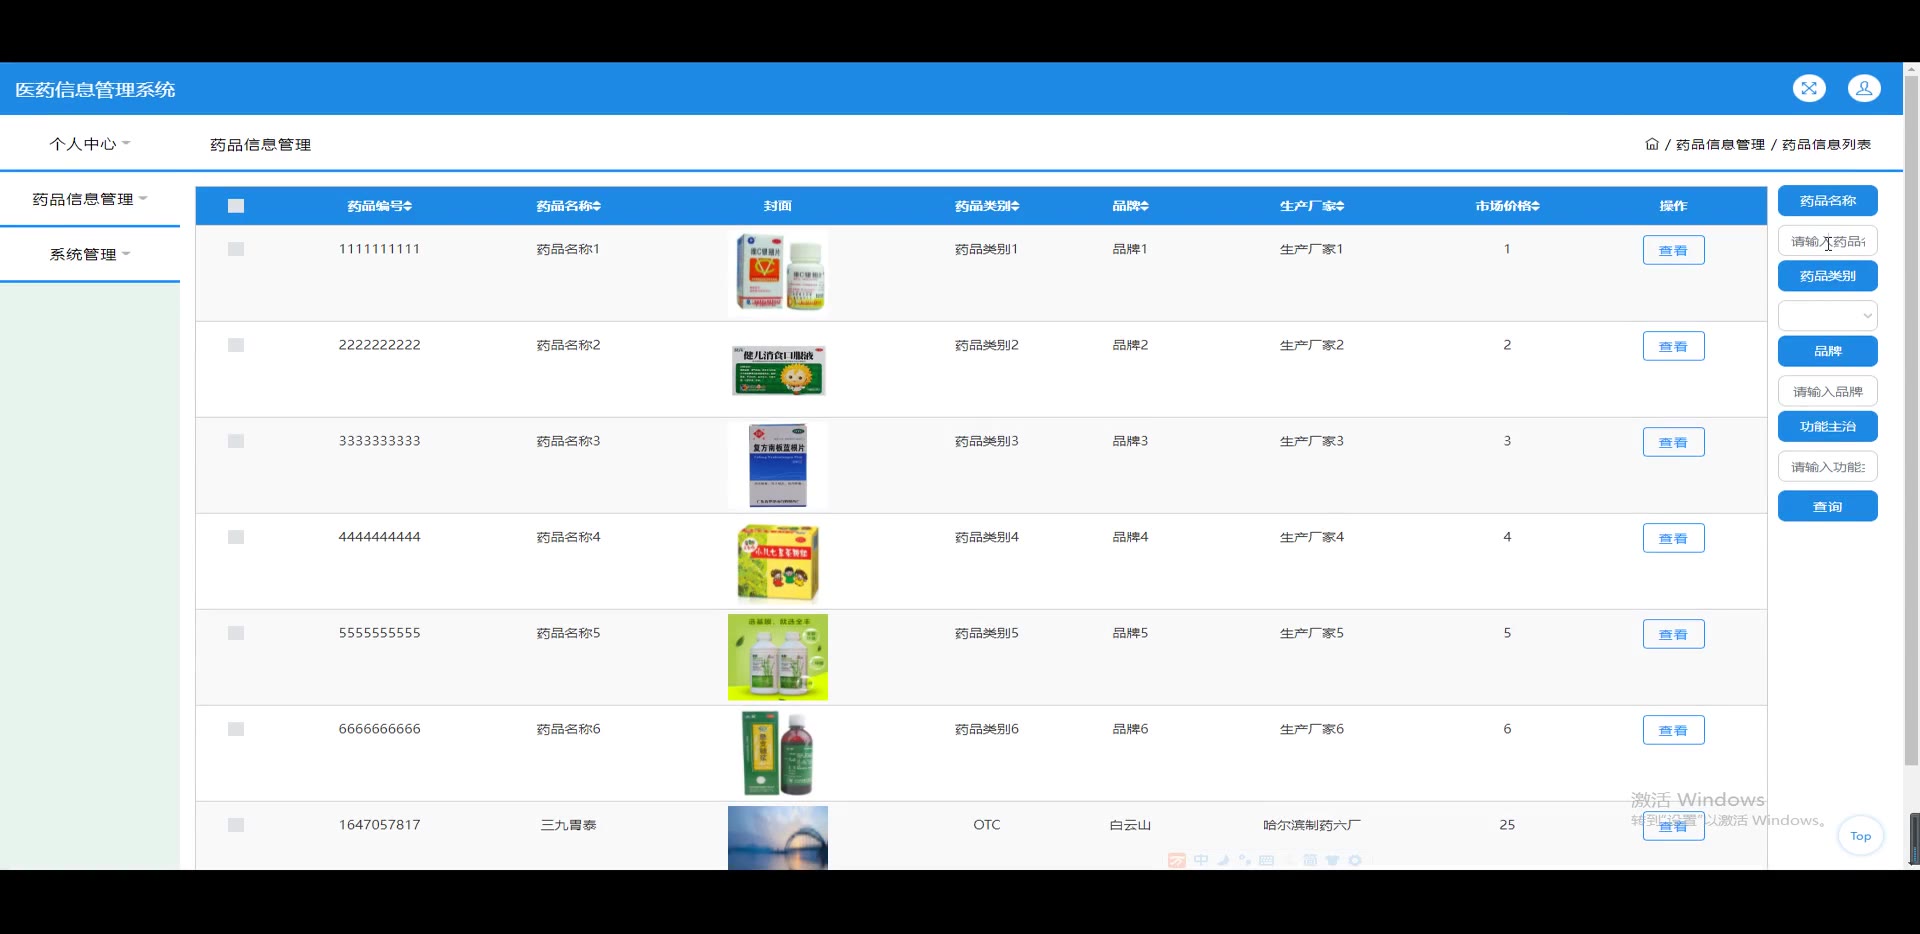Screen dimensions: 1920x934
Task: Open 药品信息管理 in the sidebar
Action: coord(90,199)
